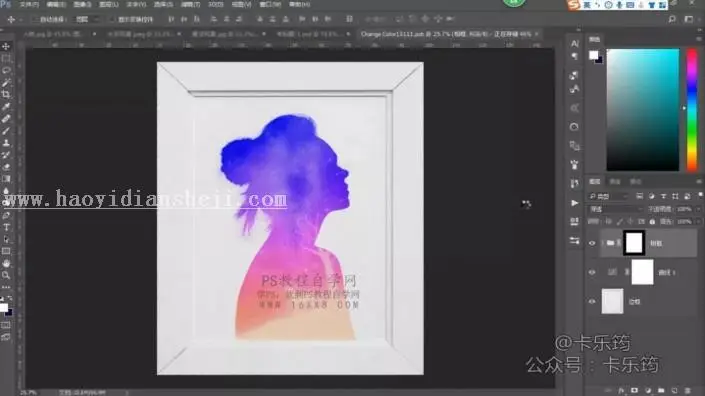
Task: Open status bar info arrow menu
Action: coord(127,392)
